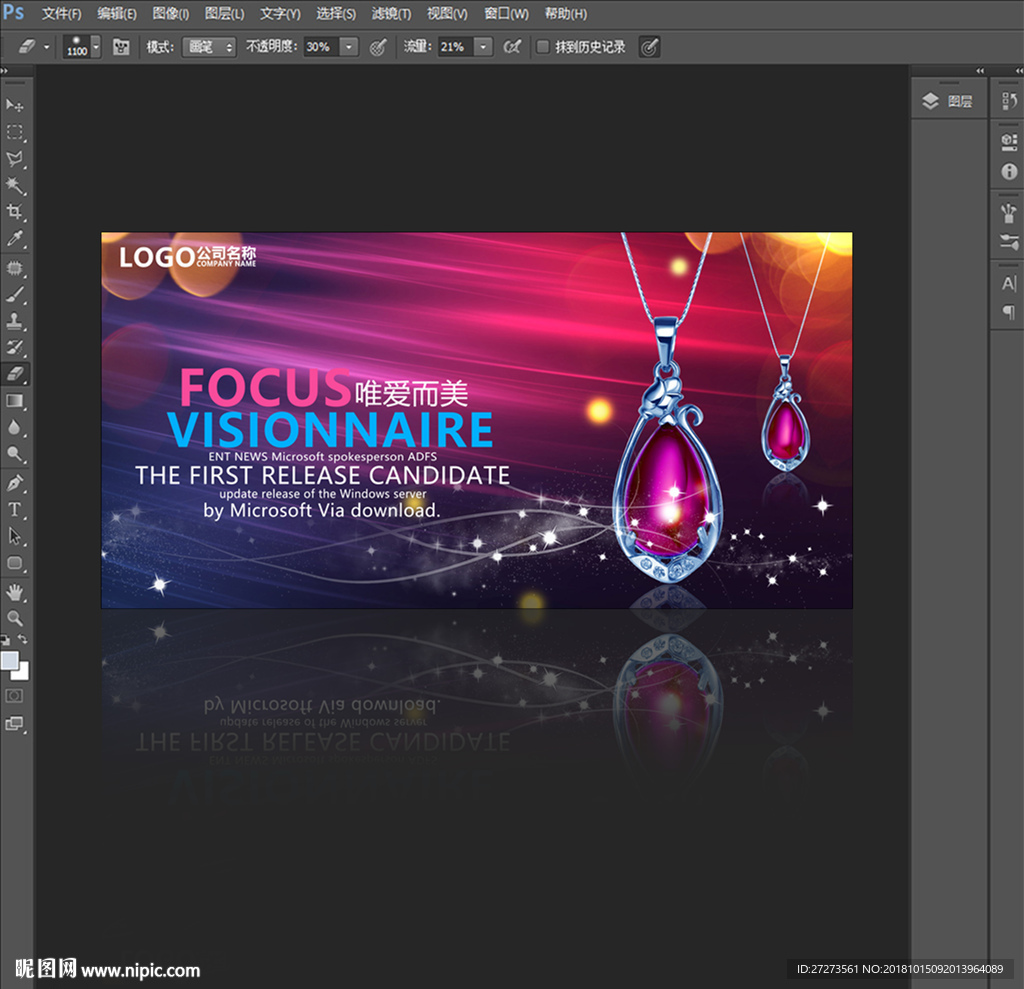This screenshot has width=1024, height=989.
Task: Open the Select menu
Action: pyautogui.click(x=336, y=14)
